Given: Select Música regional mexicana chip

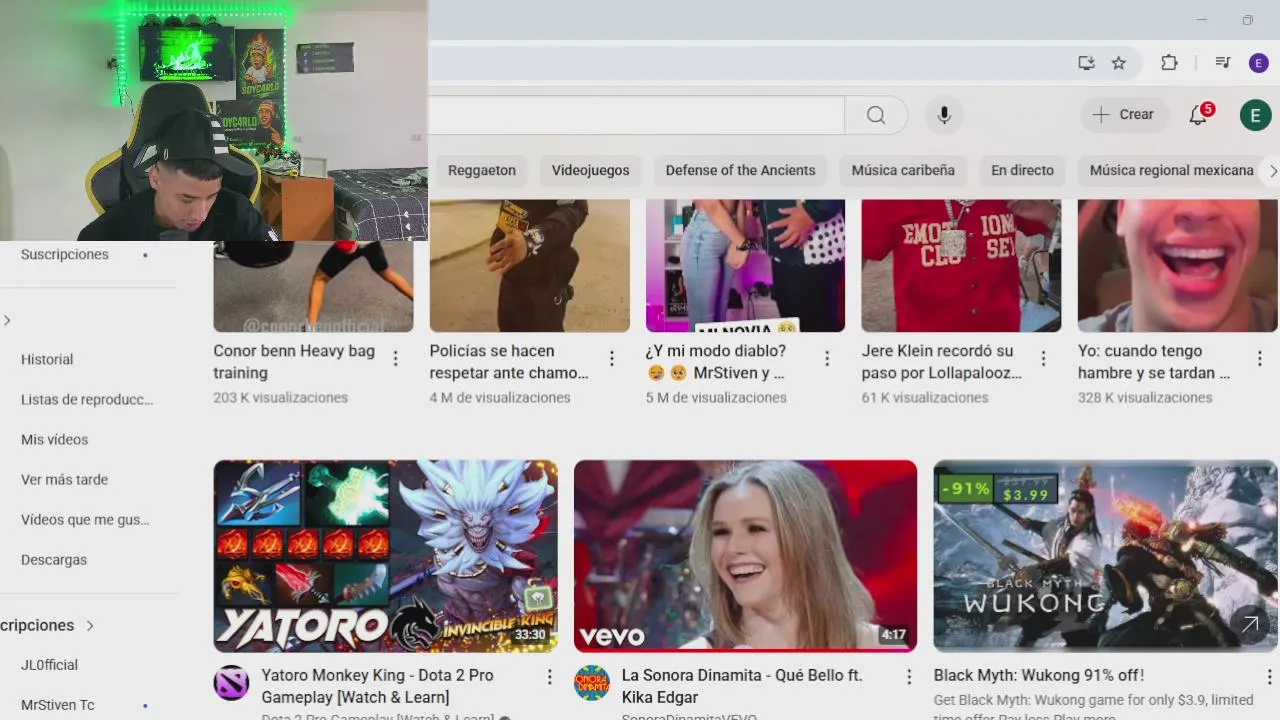Looking at the screenshot, I should (1171, 170).
